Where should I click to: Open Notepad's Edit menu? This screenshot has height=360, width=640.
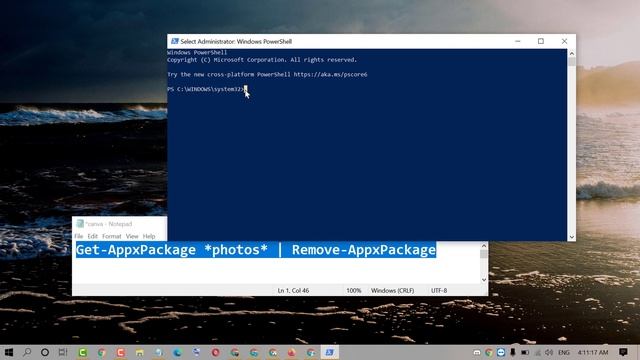93,236
